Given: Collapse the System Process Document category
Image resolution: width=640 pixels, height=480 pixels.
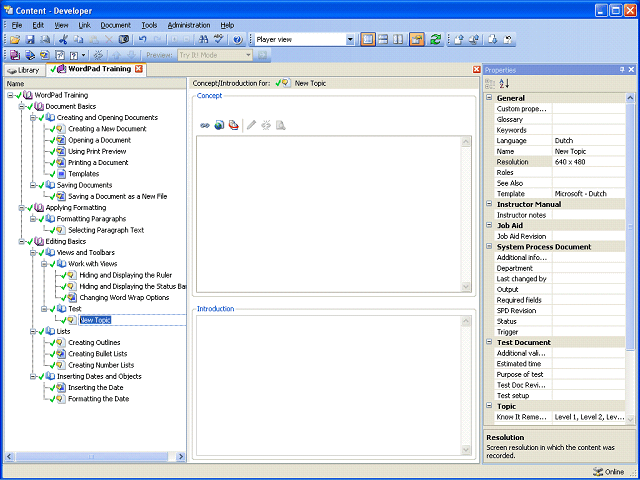Looking at the screenshot, I should (x=489, y=247).
